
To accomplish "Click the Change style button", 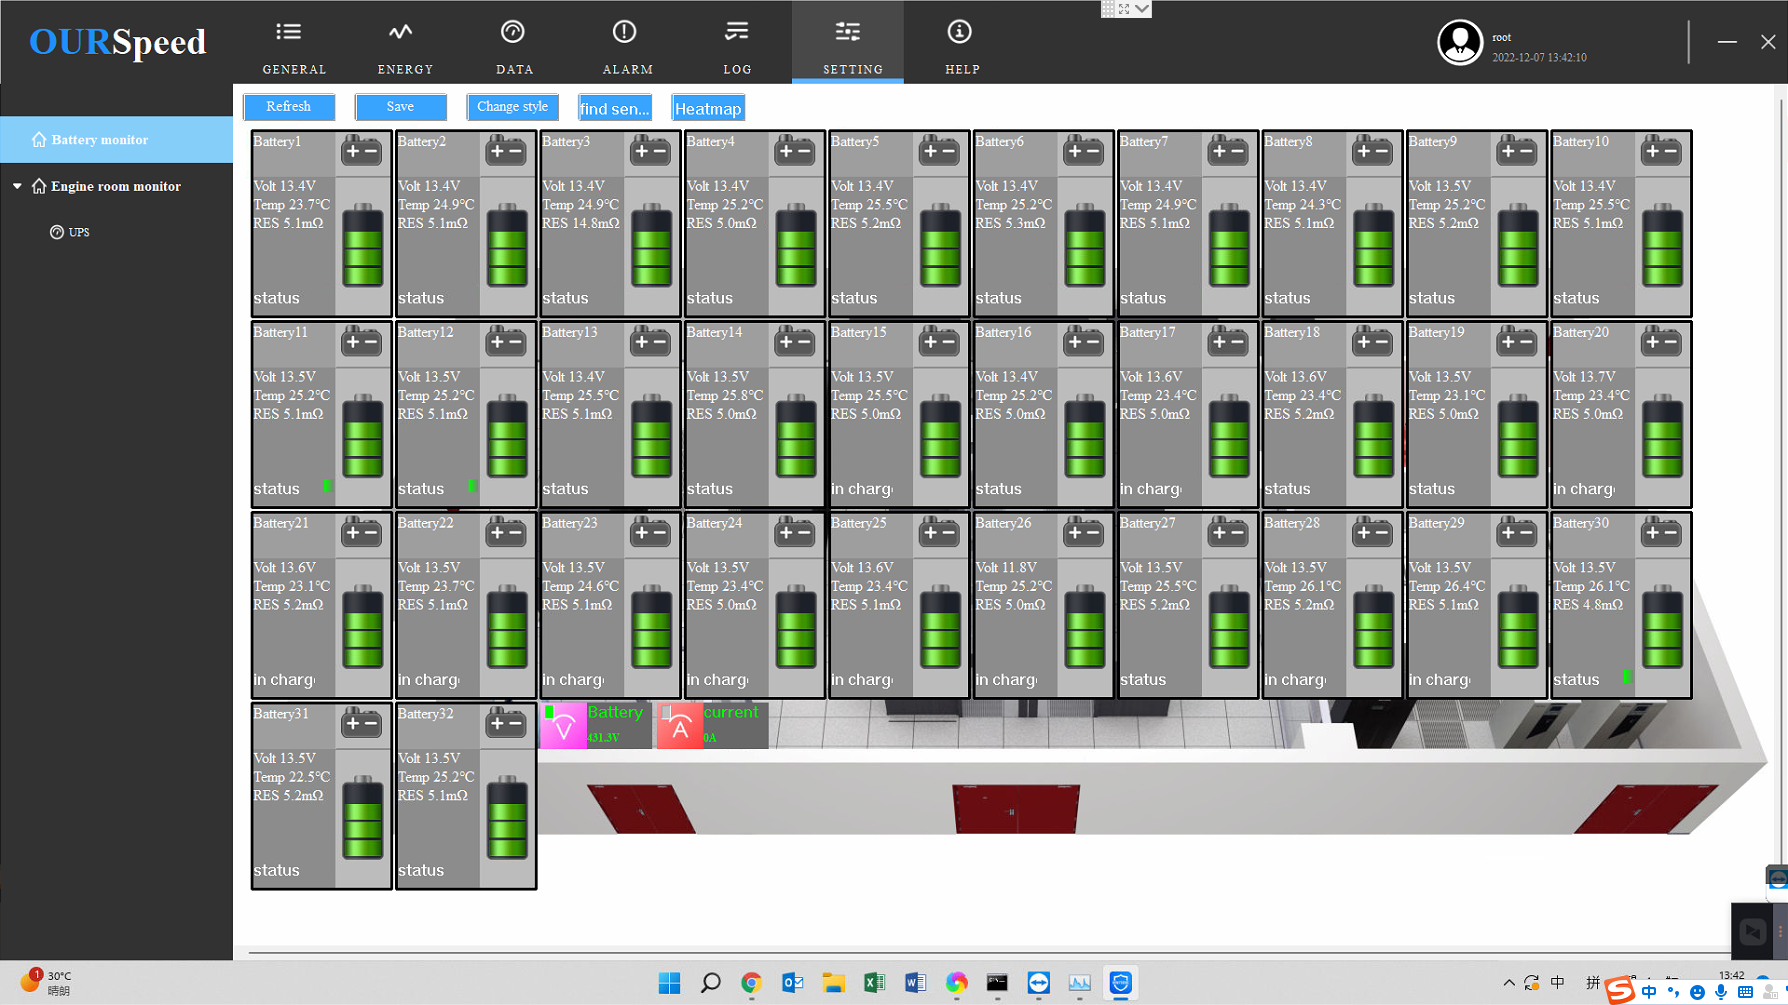I will [x=512, y=107].
